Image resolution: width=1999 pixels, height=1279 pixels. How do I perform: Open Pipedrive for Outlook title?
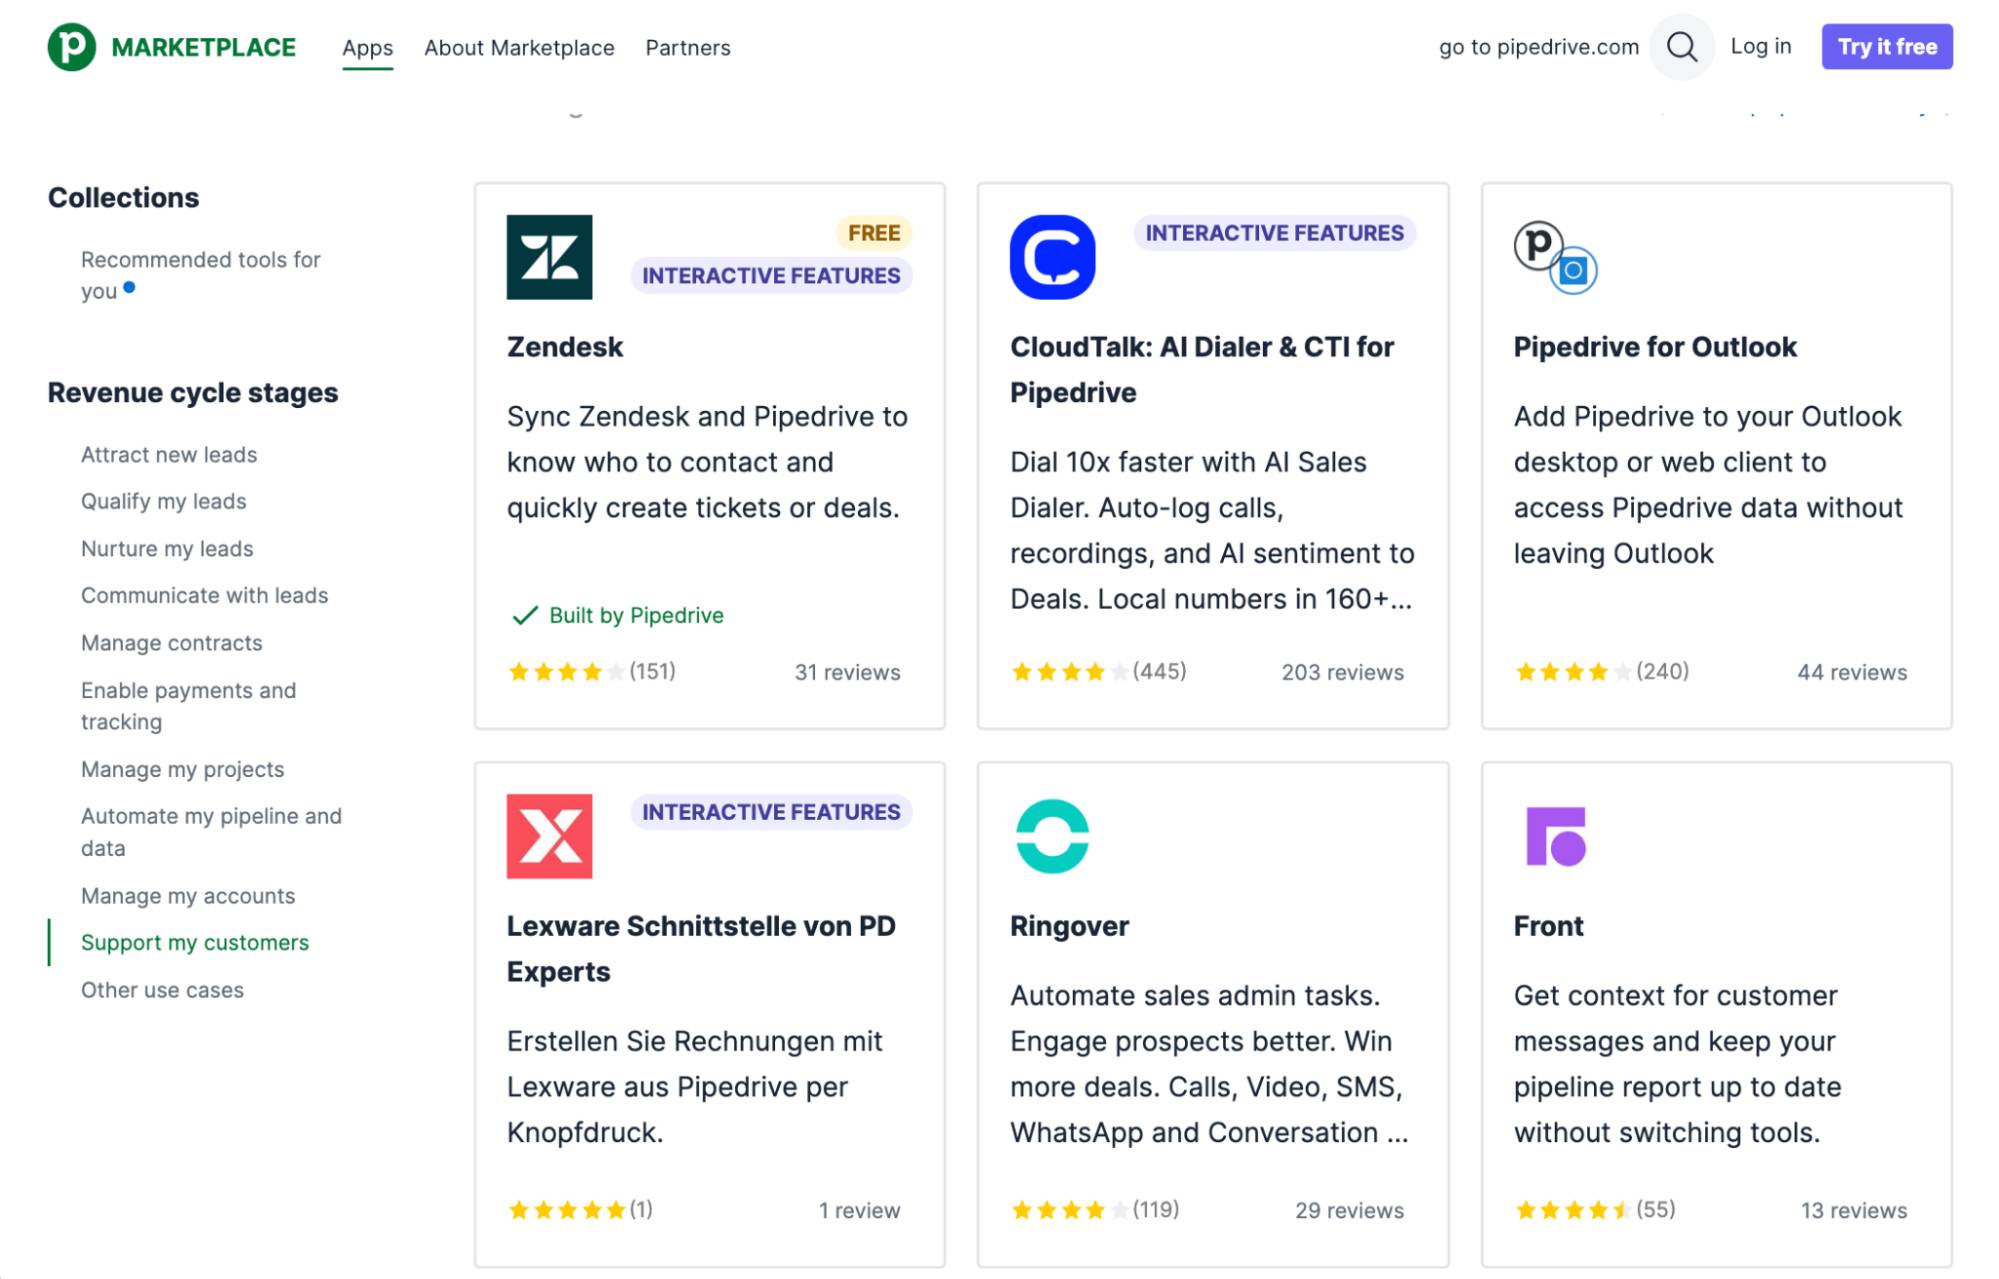pos(1654,347)
